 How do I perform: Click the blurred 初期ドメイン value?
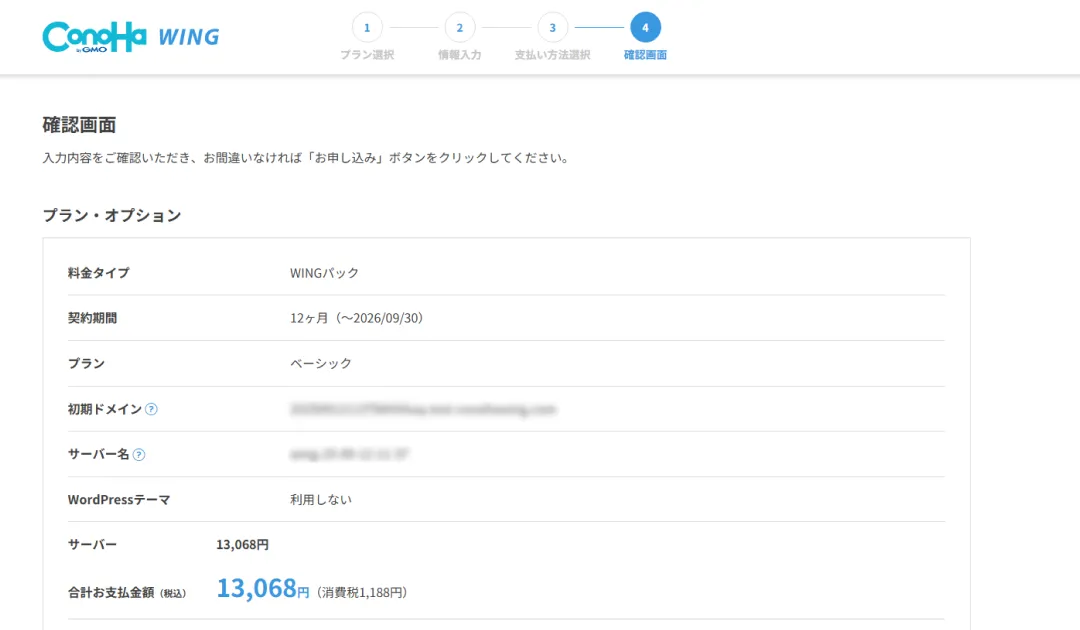pos(423,409)
